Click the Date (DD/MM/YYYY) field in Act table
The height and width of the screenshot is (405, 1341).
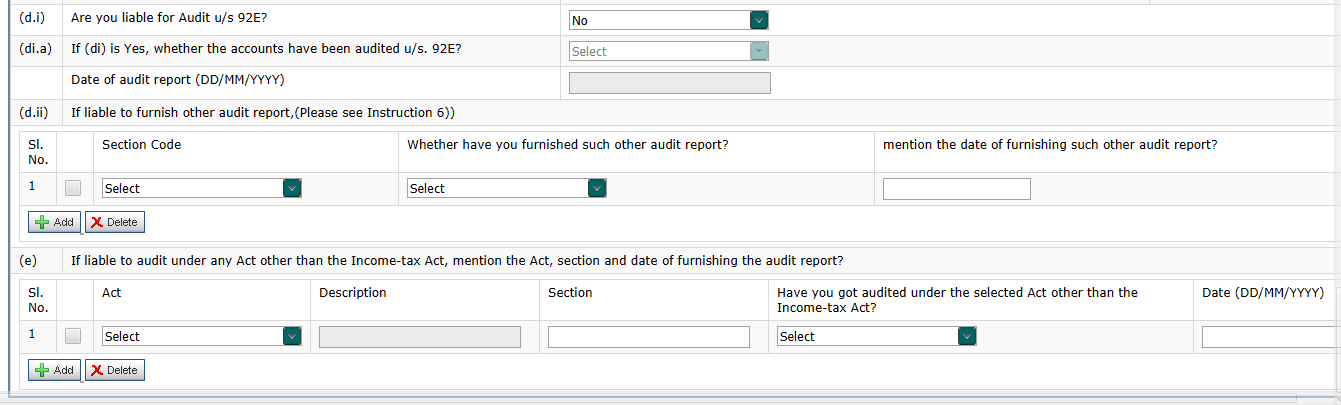[1268, 337]
